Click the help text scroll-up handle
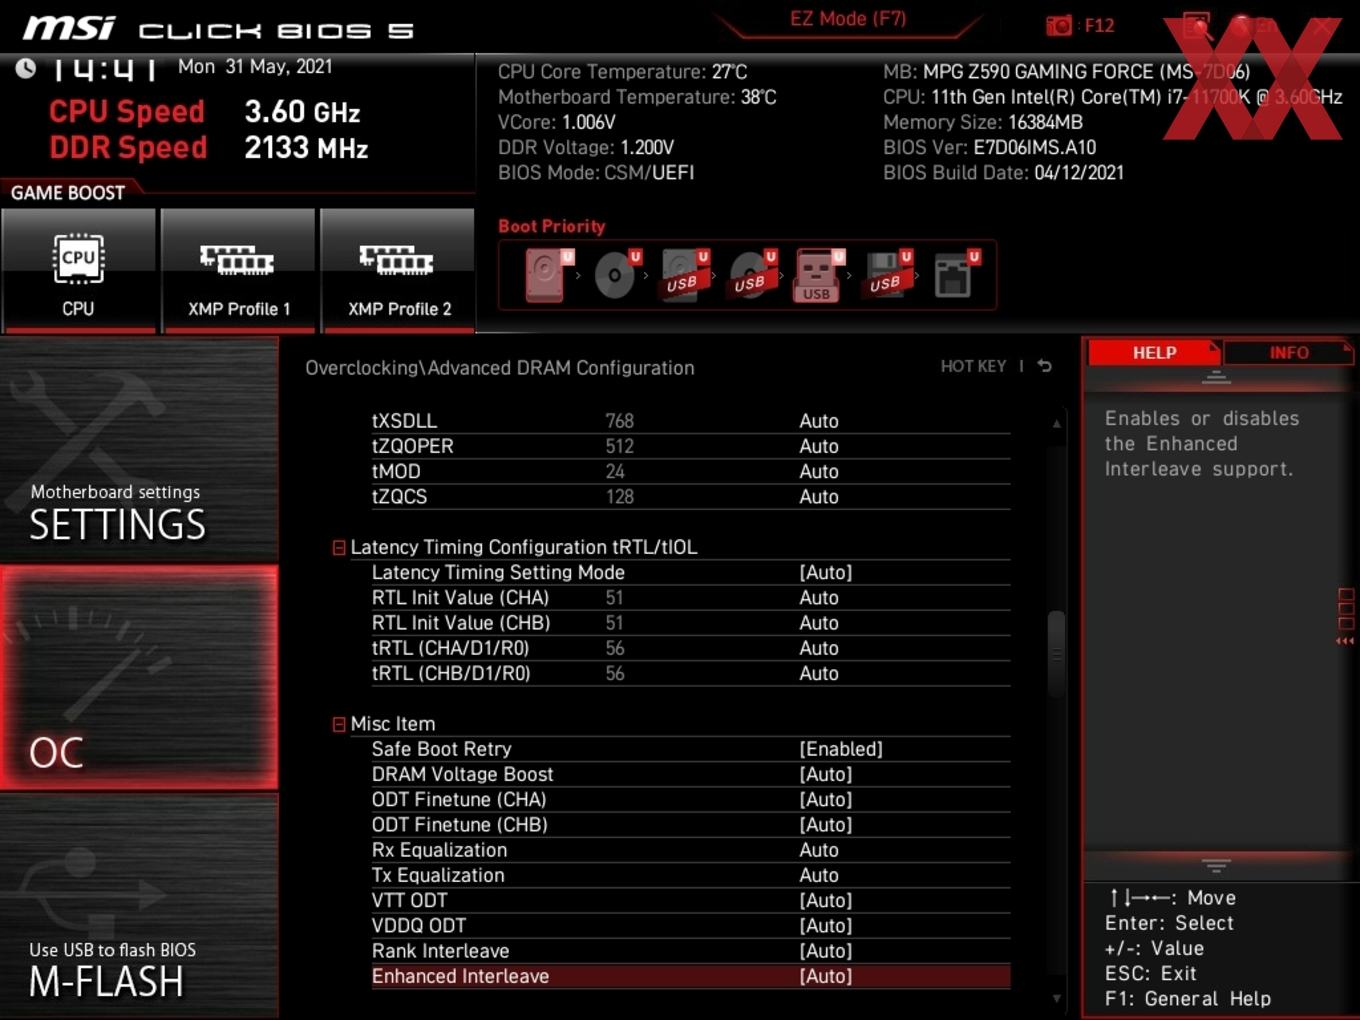 [1216, 378]
